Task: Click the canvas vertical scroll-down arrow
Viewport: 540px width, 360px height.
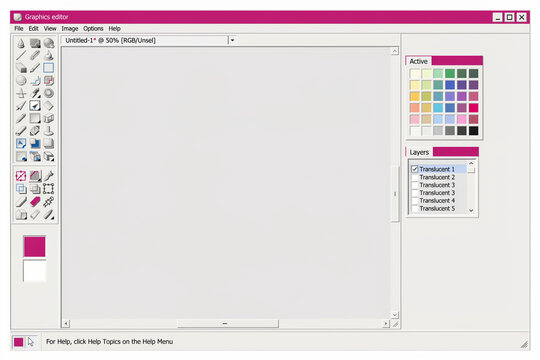Action: 395,315
